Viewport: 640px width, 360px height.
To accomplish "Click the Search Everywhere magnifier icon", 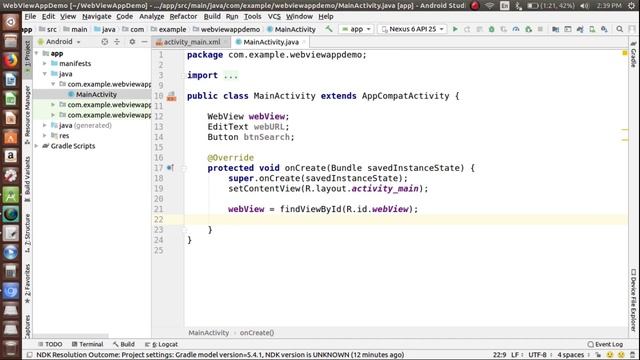I will coord(620,29).
